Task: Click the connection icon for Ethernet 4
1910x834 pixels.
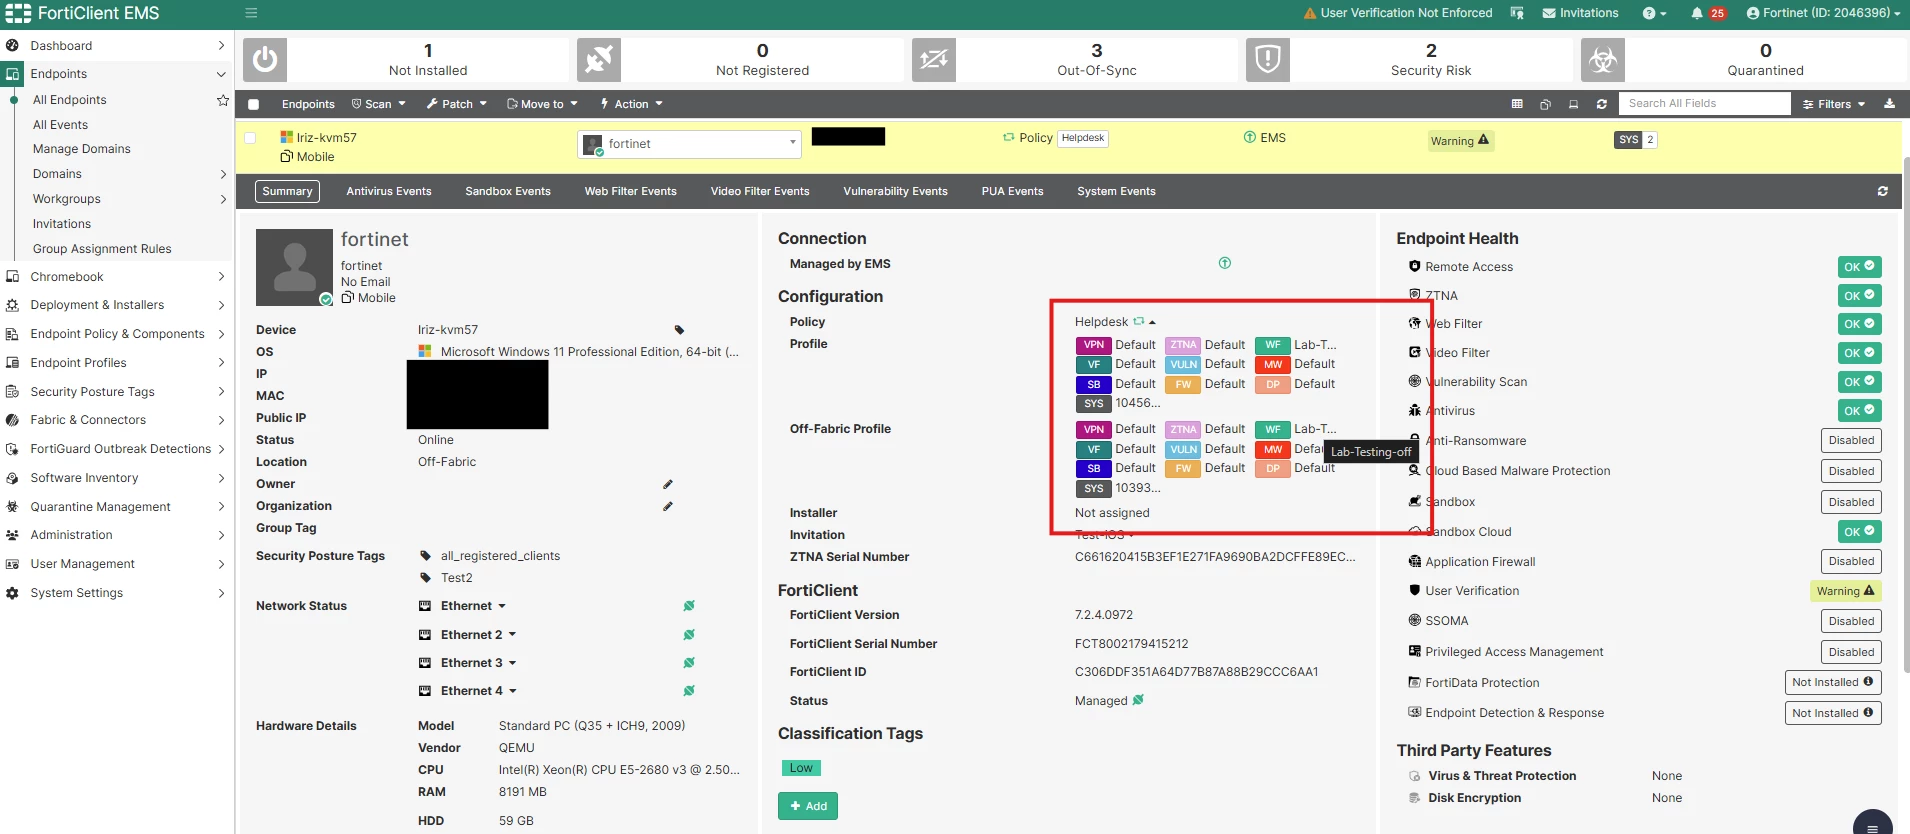Action: point(689,691)
